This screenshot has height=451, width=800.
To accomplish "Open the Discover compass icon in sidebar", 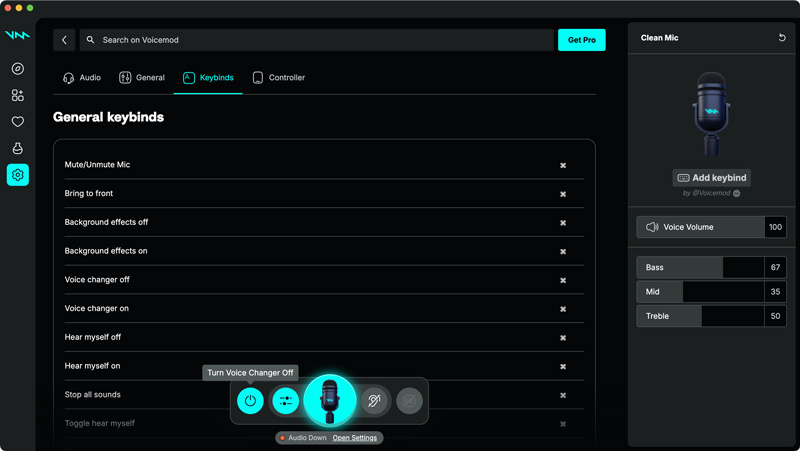I will point(17,69).
